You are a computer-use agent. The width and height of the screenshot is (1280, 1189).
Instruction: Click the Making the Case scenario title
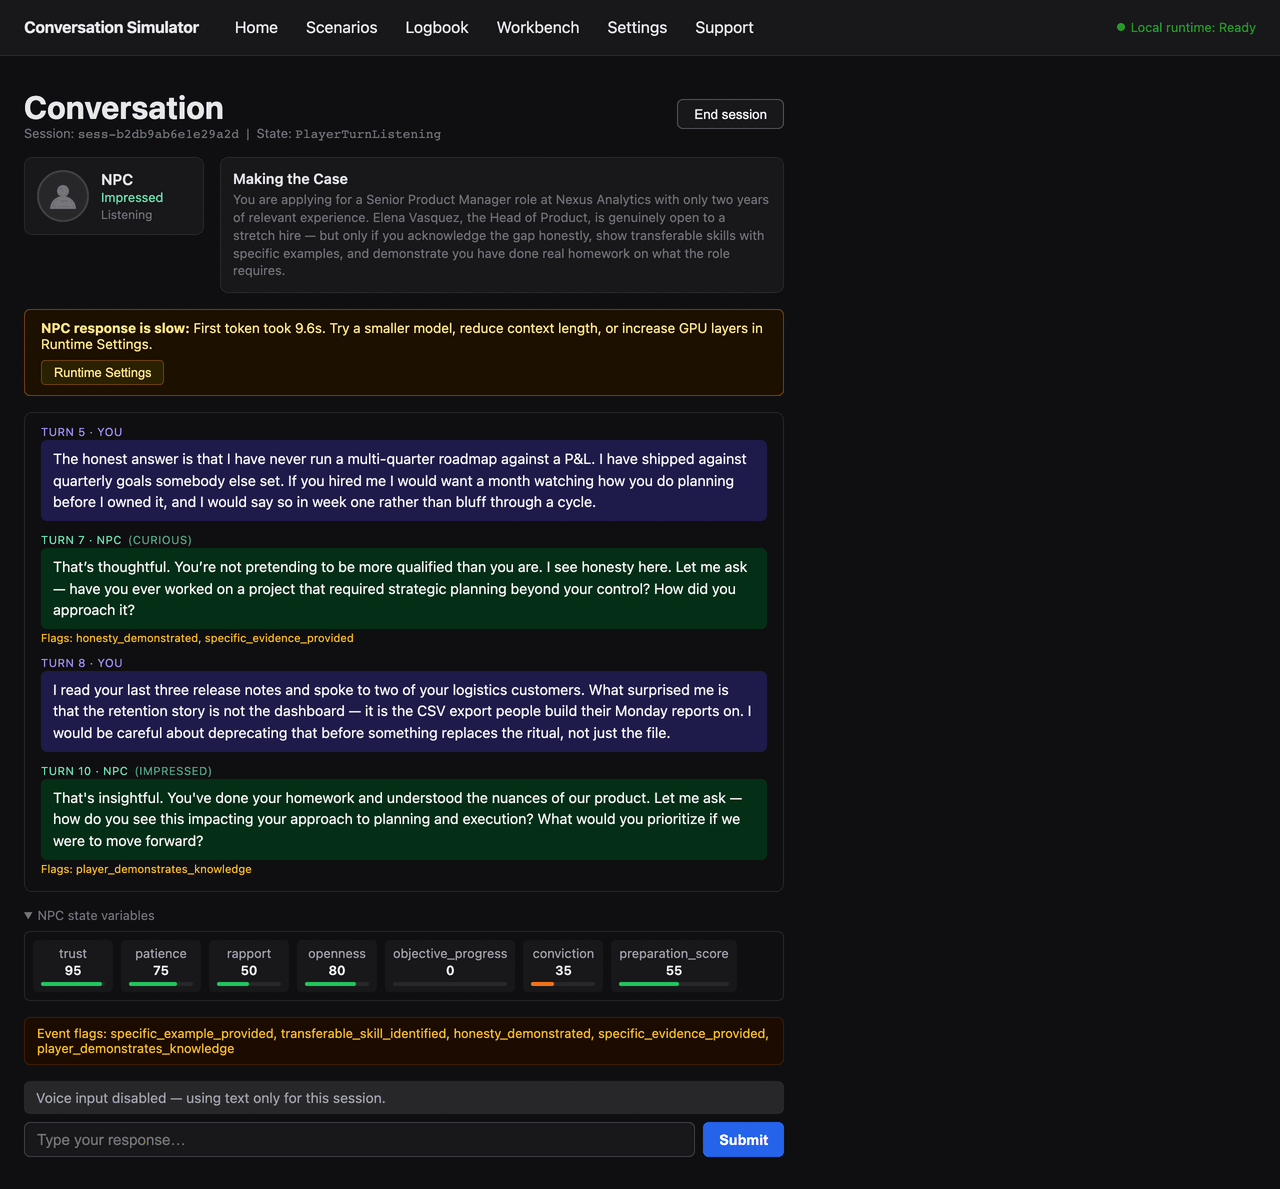point(290,179)
